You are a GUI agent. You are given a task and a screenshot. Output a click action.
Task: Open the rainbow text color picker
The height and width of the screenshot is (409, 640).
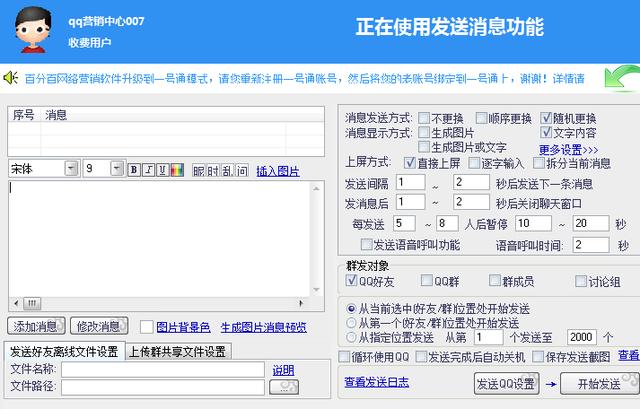click(176, 170)
